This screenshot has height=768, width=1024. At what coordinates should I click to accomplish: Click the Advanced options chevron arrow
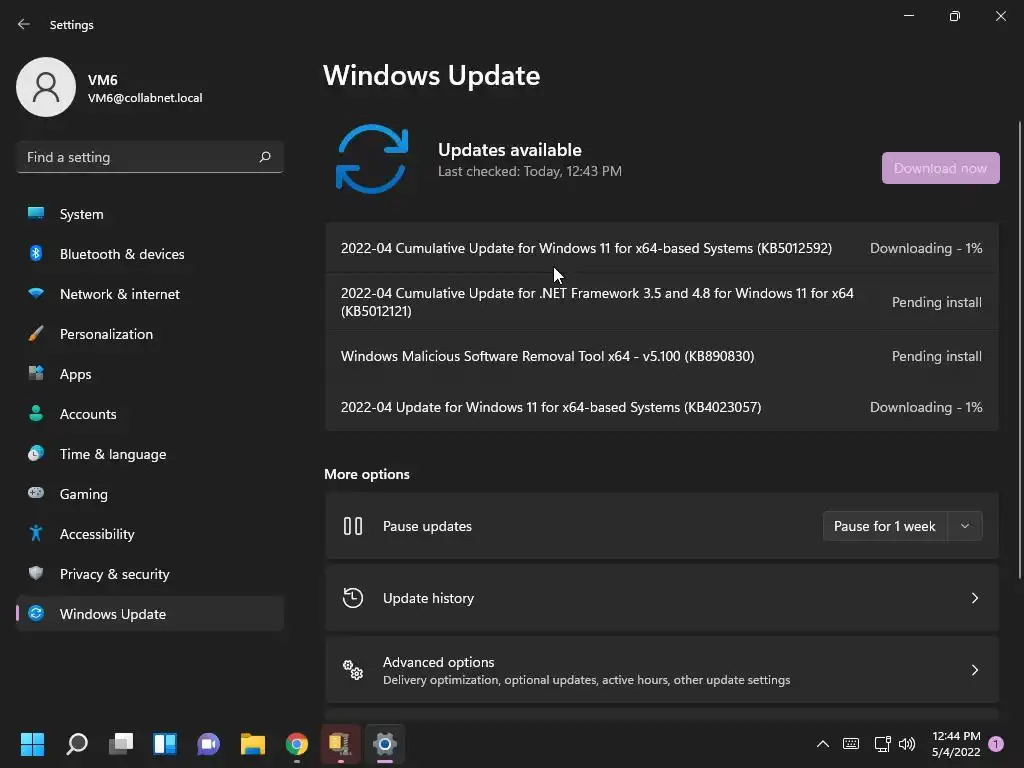point(974,670)
